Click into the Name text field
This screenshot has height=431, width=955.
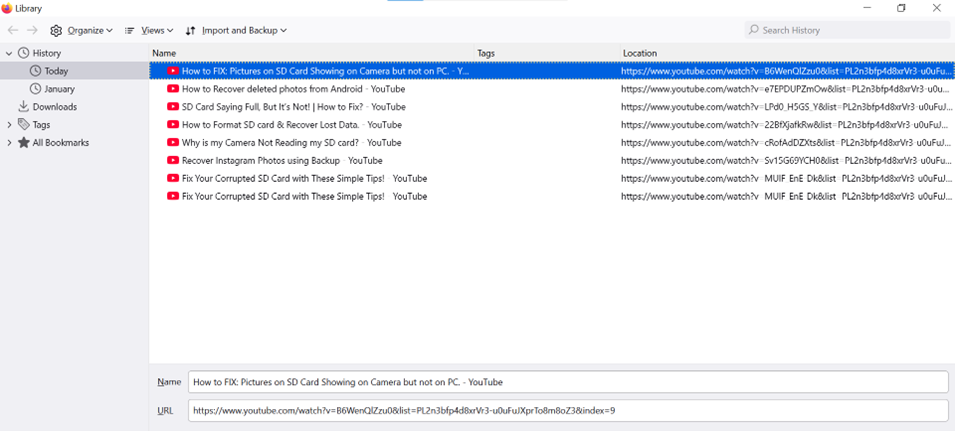pyautogui.click(x=568, y=382)
